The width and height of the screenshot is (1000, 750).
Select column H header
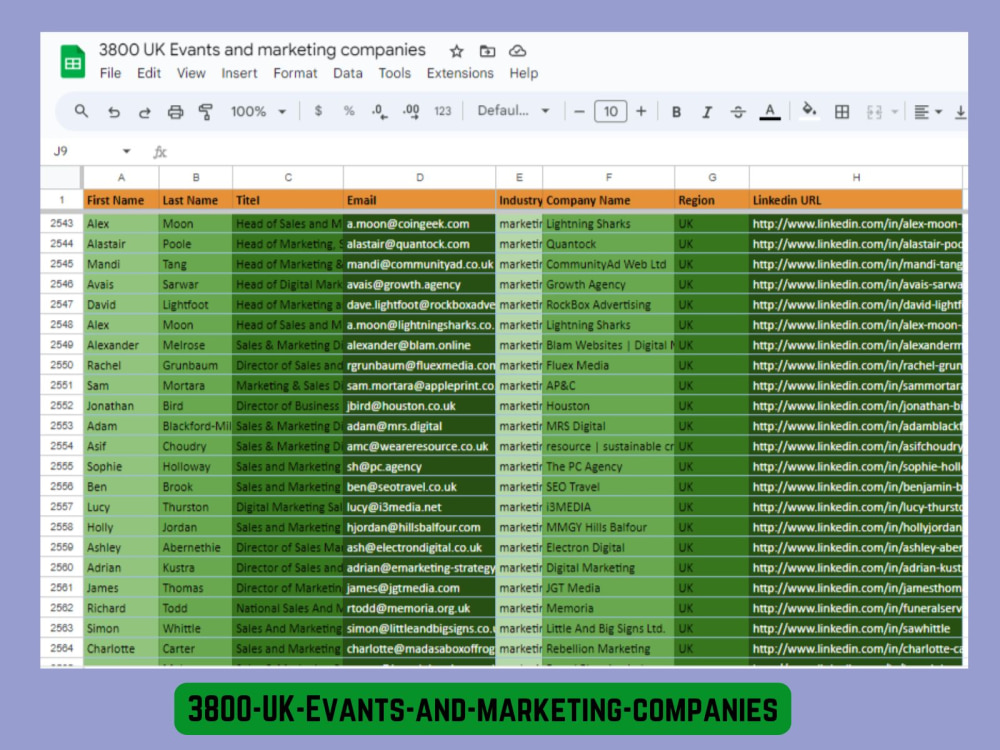coord(856,177)
